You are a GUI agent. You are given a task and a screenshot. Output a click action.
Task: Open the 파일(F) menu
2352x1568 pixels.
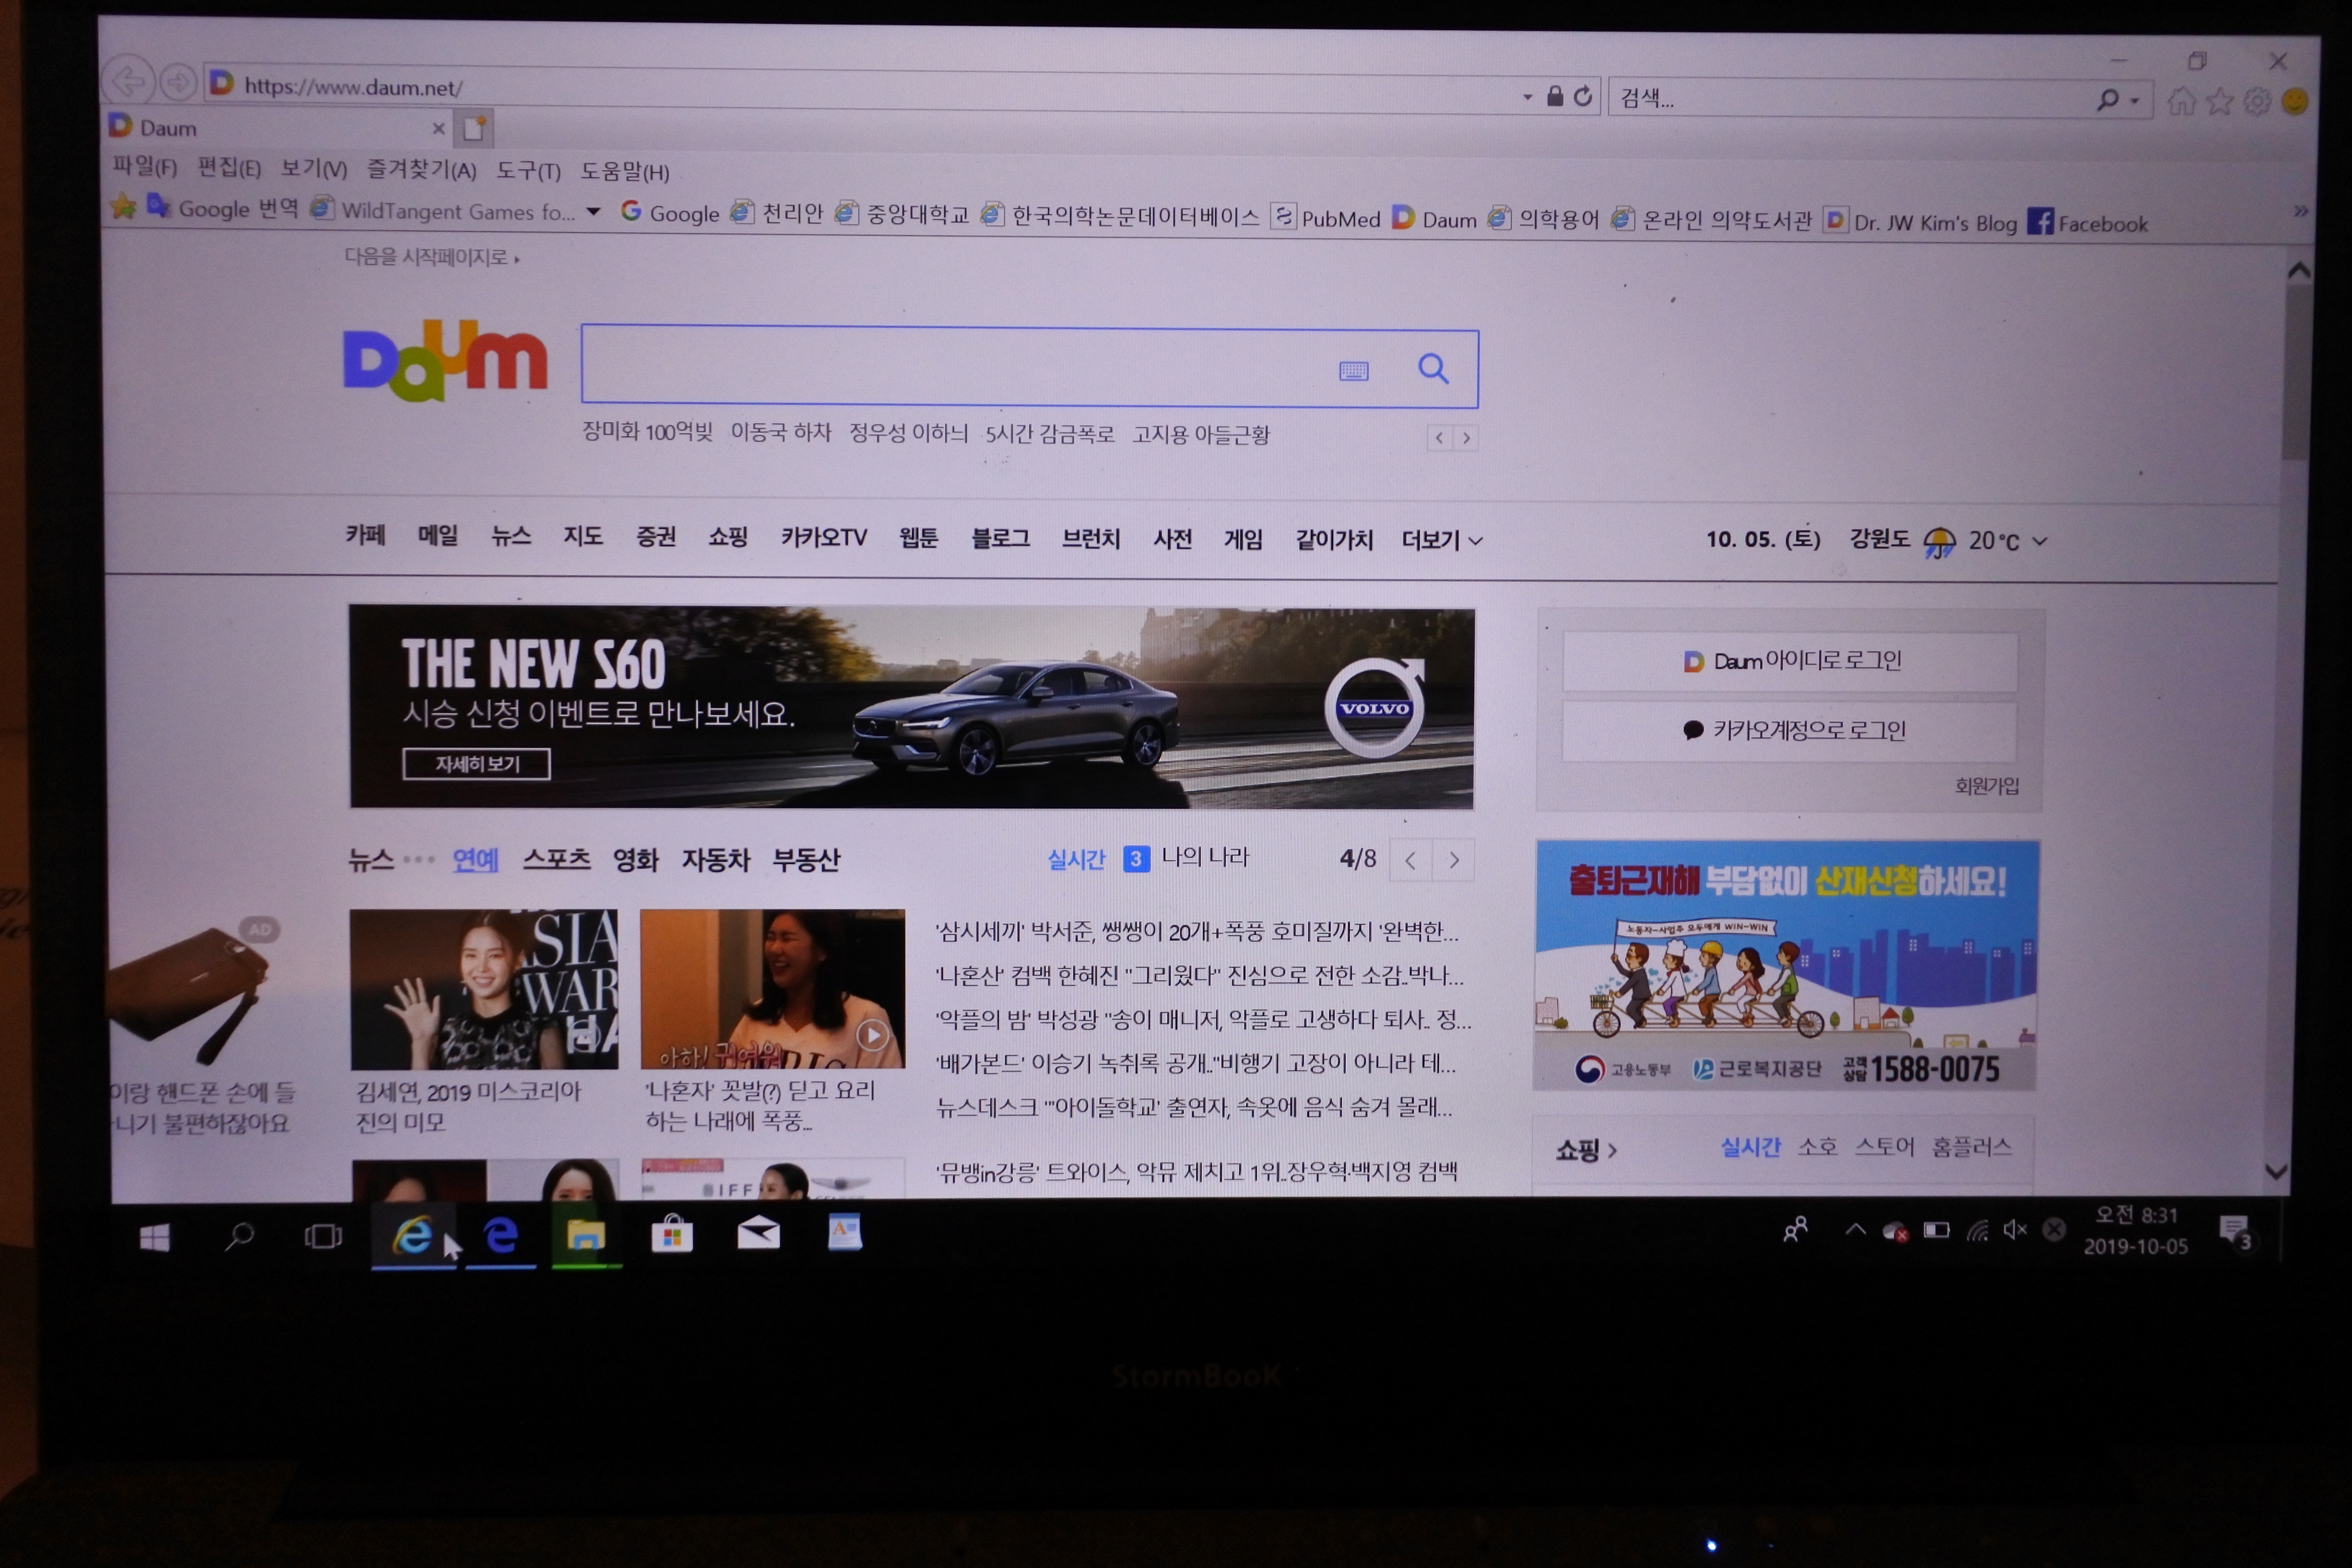(x=144, y=166)
